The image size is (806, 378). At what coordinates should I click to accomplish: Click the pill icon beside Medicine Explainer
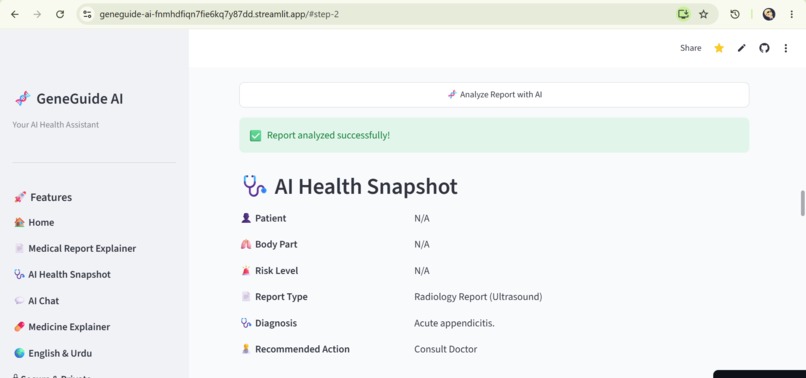(x=20, y=327)
